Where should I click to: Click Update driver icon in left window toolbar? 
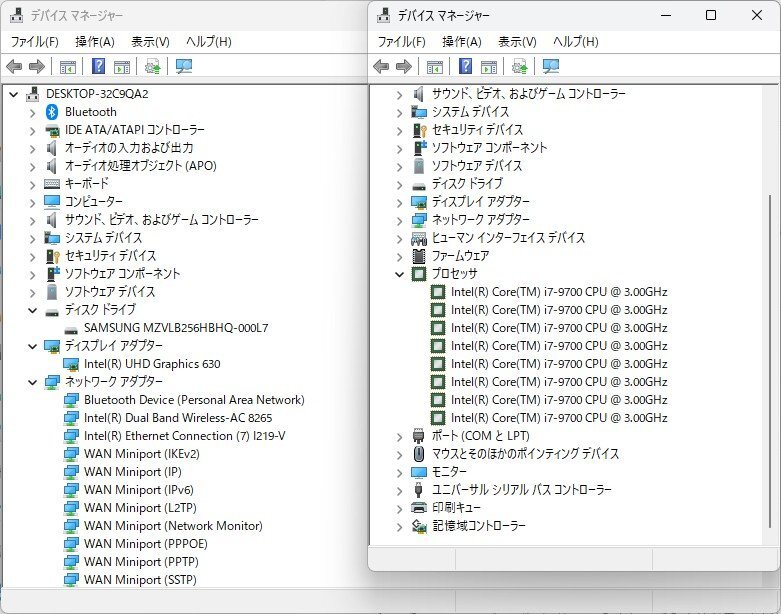point(152,66)
